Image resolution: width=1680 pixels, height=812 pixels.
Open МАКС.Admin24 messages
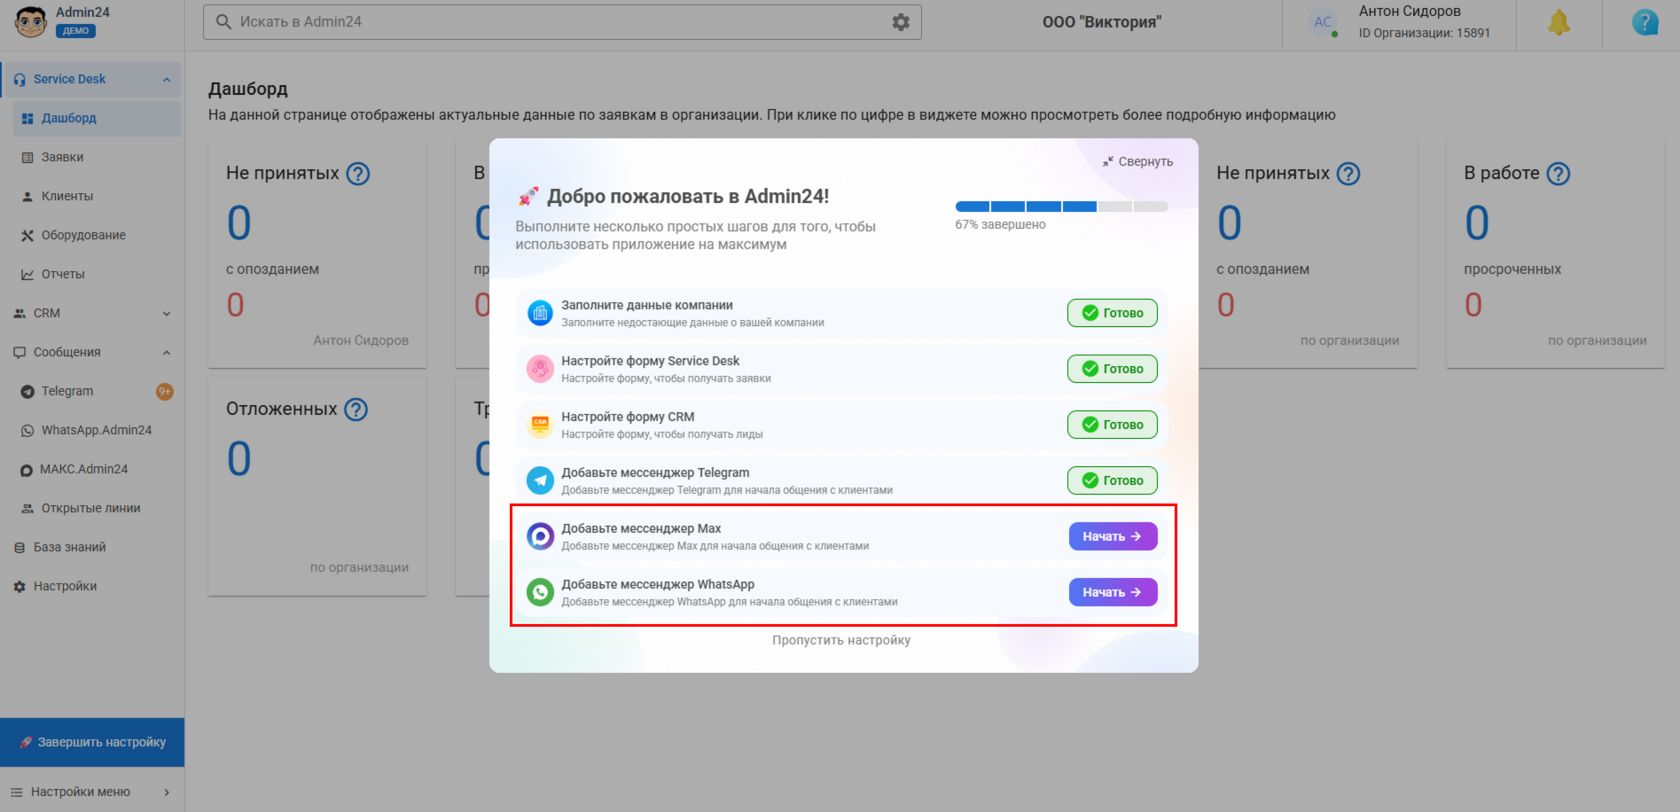pyautogui.click(x=97, y=469)
